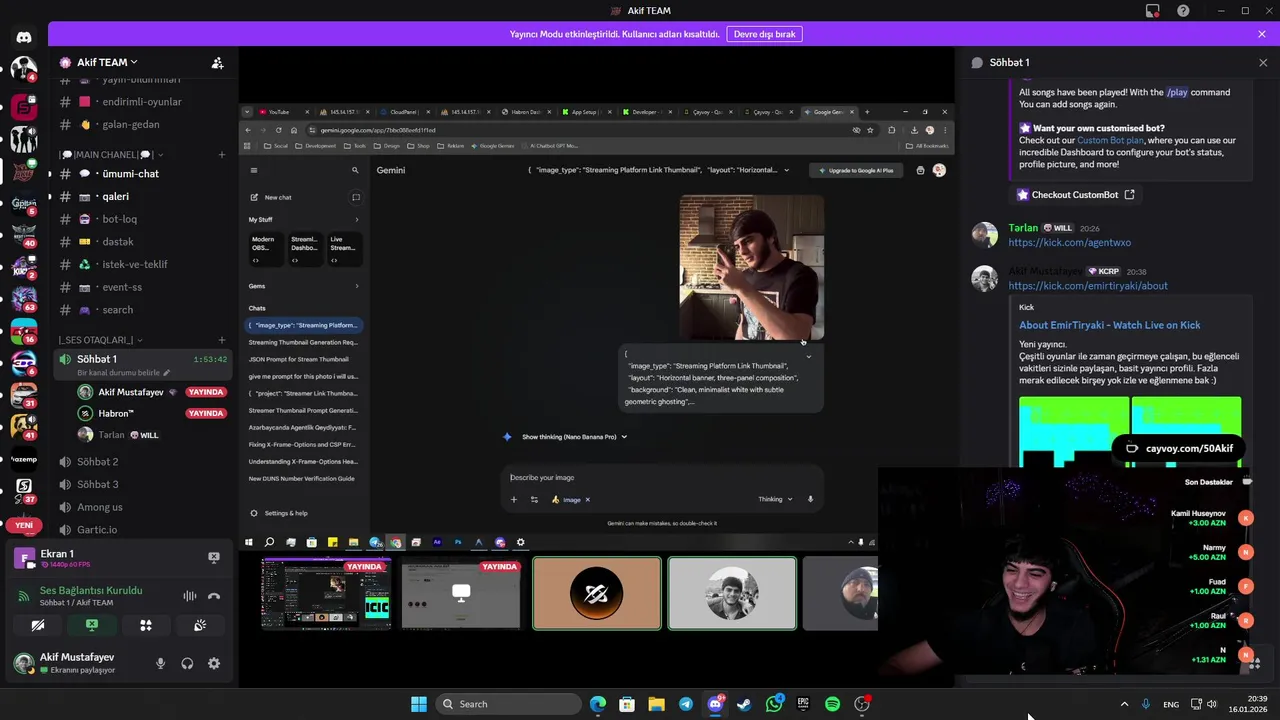
Task: Click the YENİ new badge in server list
Action: pyautogui.click(x=24, y=525)
